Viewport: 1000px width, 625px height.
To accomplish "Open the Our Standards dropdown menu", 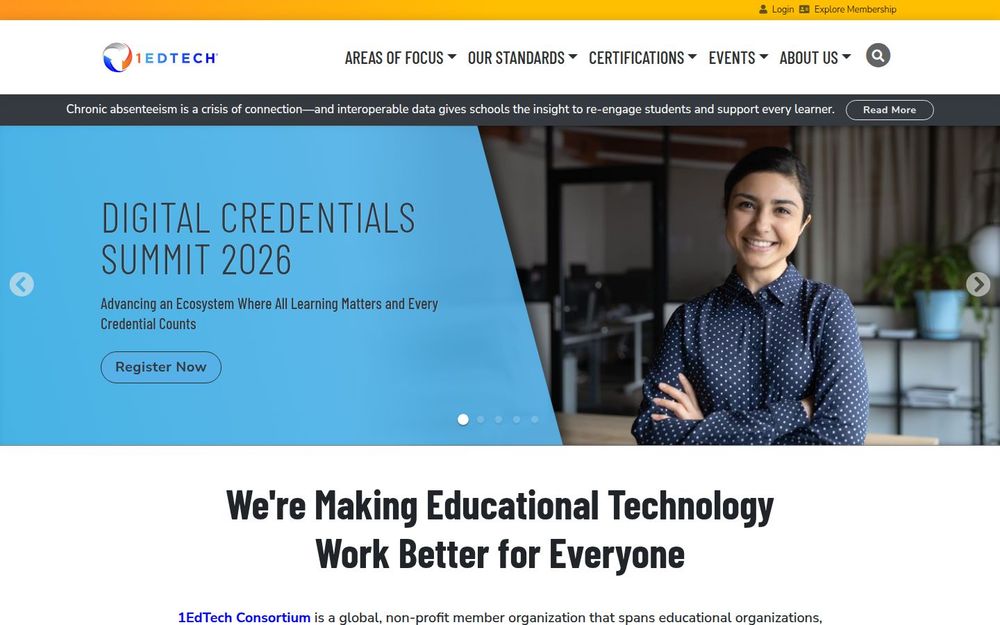I will point(522,57).
